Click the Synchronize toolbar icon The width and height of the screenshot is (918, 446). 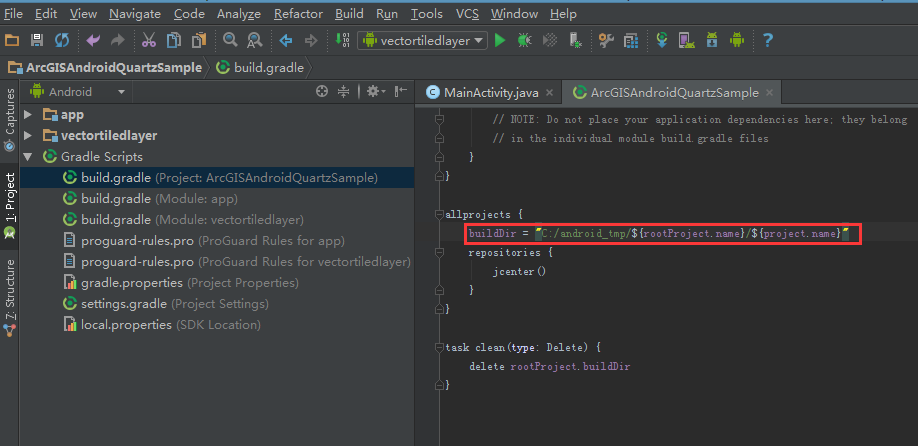pyautogui.click(x=61, y=40)
